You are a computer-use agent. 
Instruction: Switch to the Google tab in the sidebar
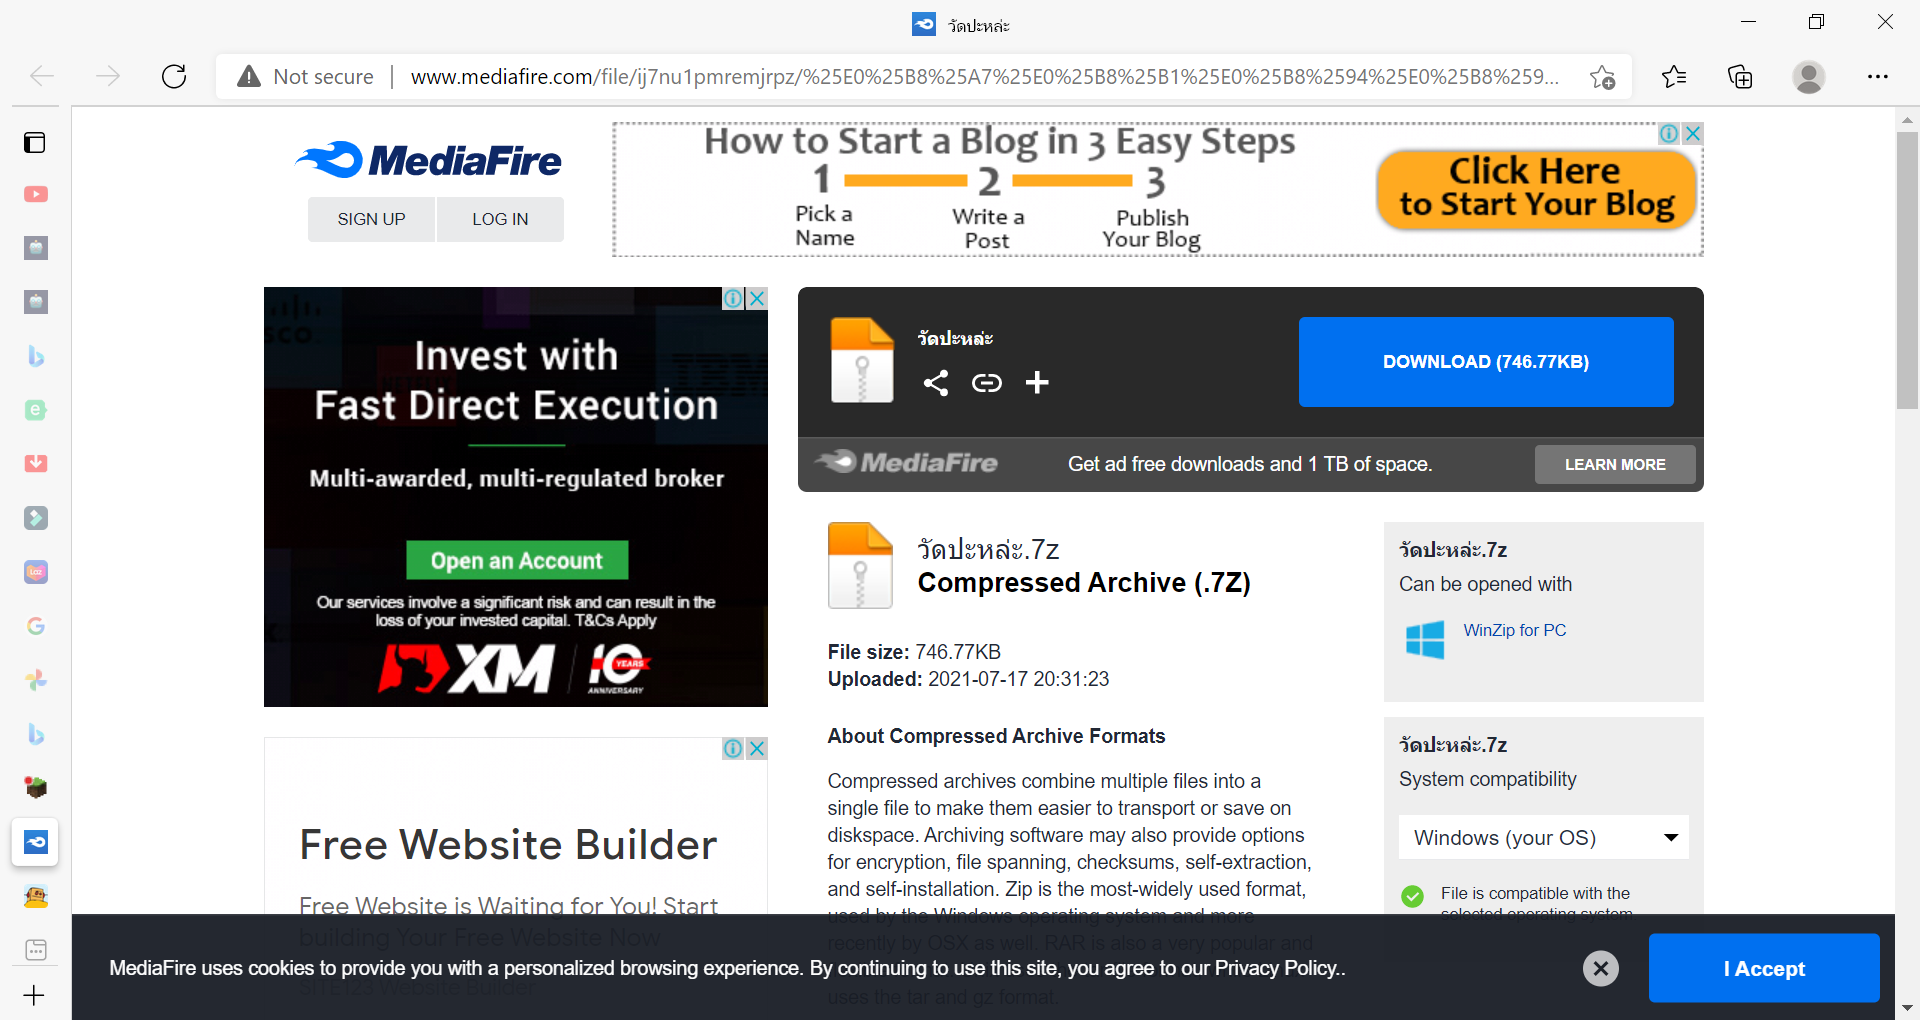coord(36,626)
